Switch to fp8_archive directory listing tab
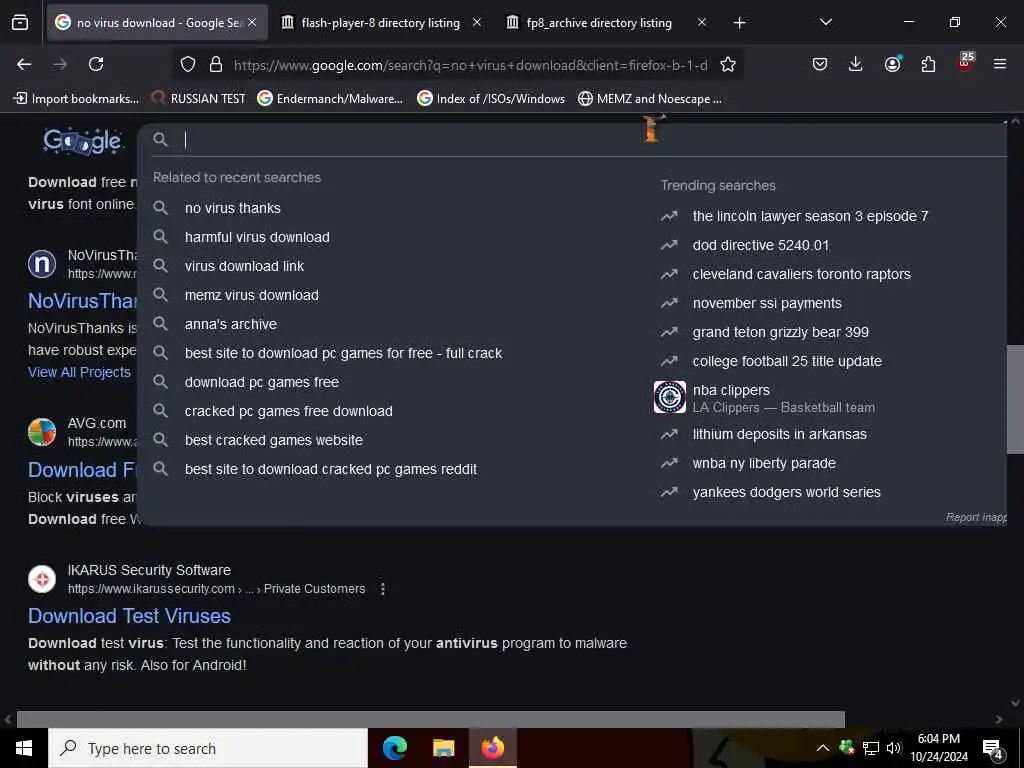Viewport: 1024px width, 768px height. coord(598,23)
